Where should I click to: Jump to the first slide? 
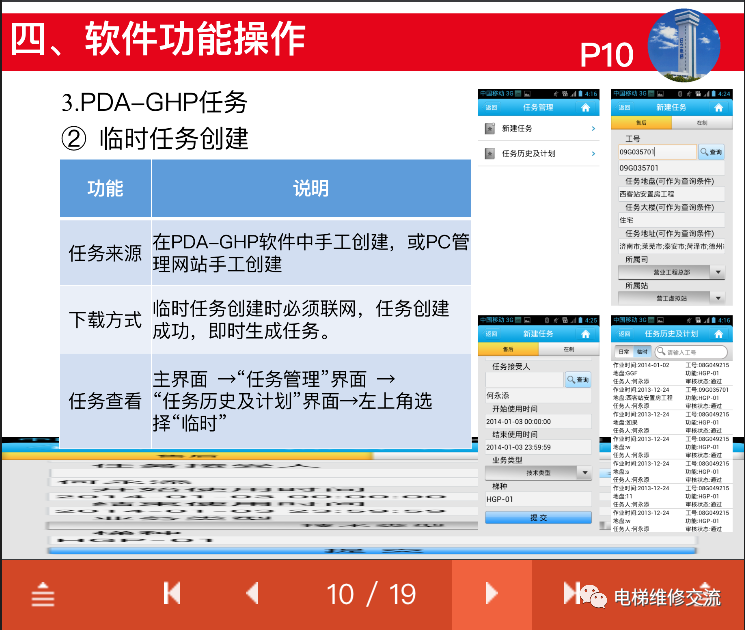(172, 593)
